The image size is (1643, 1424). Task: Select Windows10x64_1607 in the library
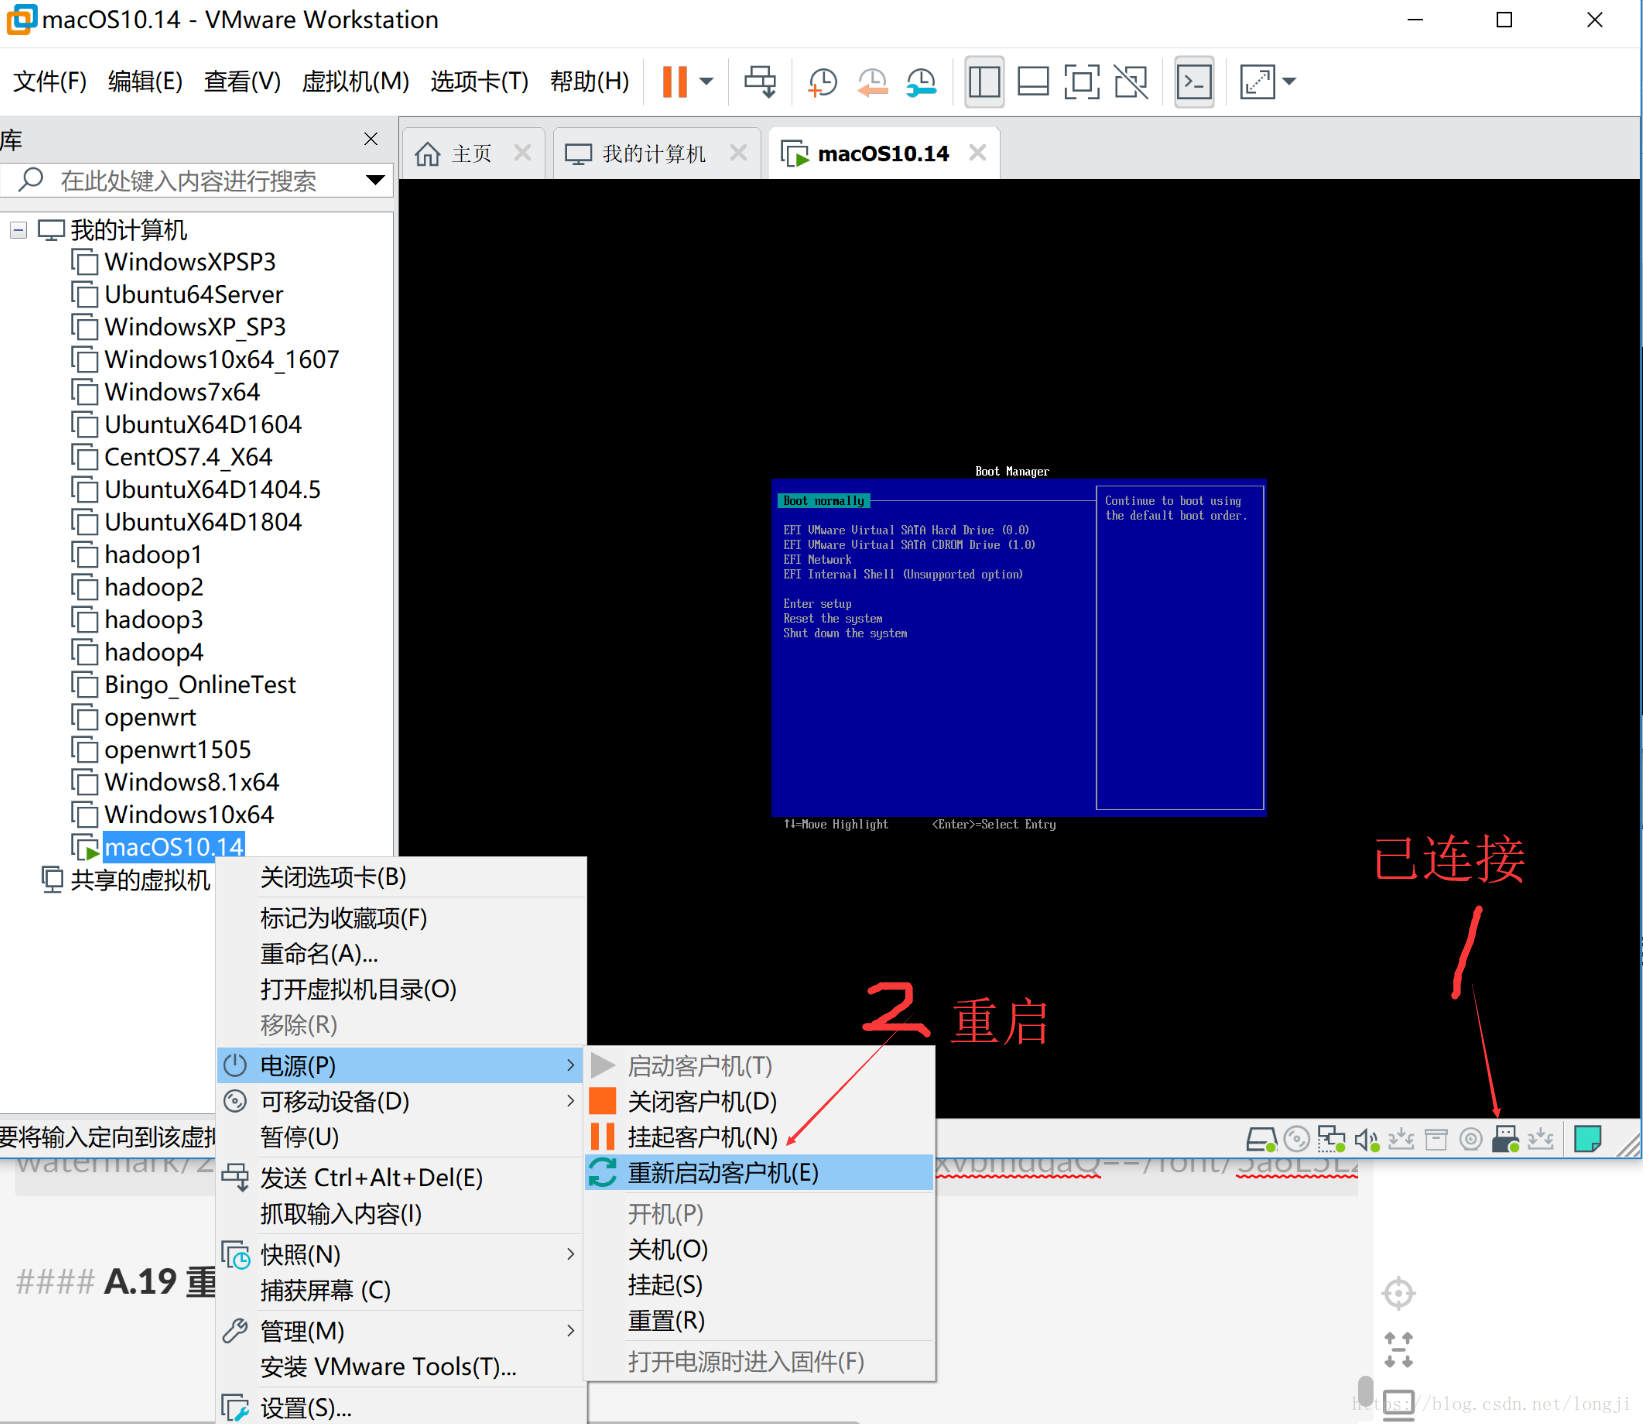222,359
